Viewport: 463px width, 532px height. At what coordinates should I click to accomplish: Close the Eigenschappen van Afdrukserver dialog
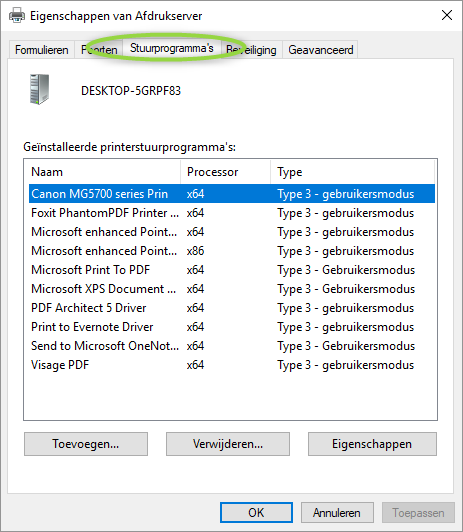pyautogui.click(x=447, y=15)
